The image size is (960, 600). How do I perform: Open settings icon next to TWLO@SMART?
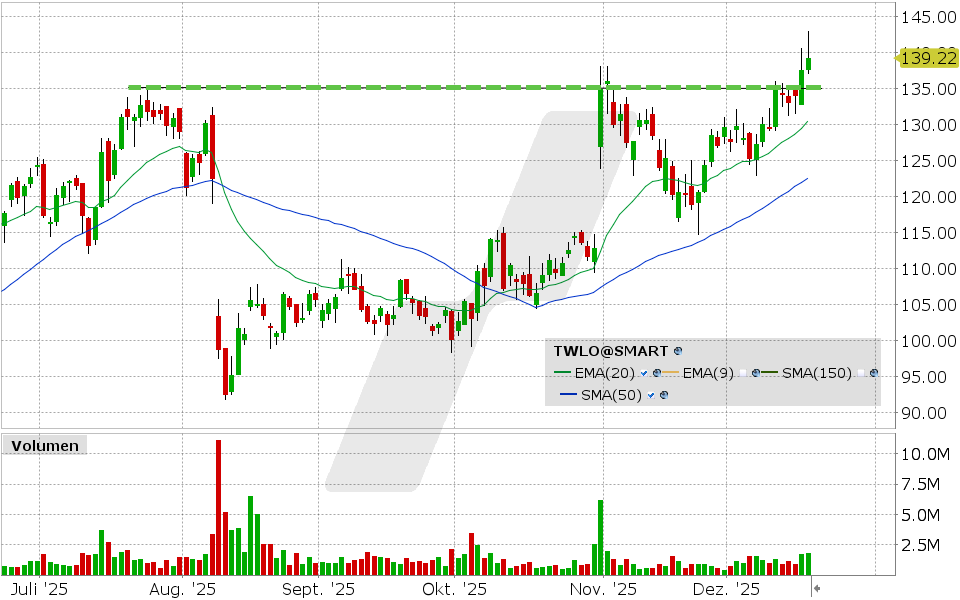click(x=677, y=351)
